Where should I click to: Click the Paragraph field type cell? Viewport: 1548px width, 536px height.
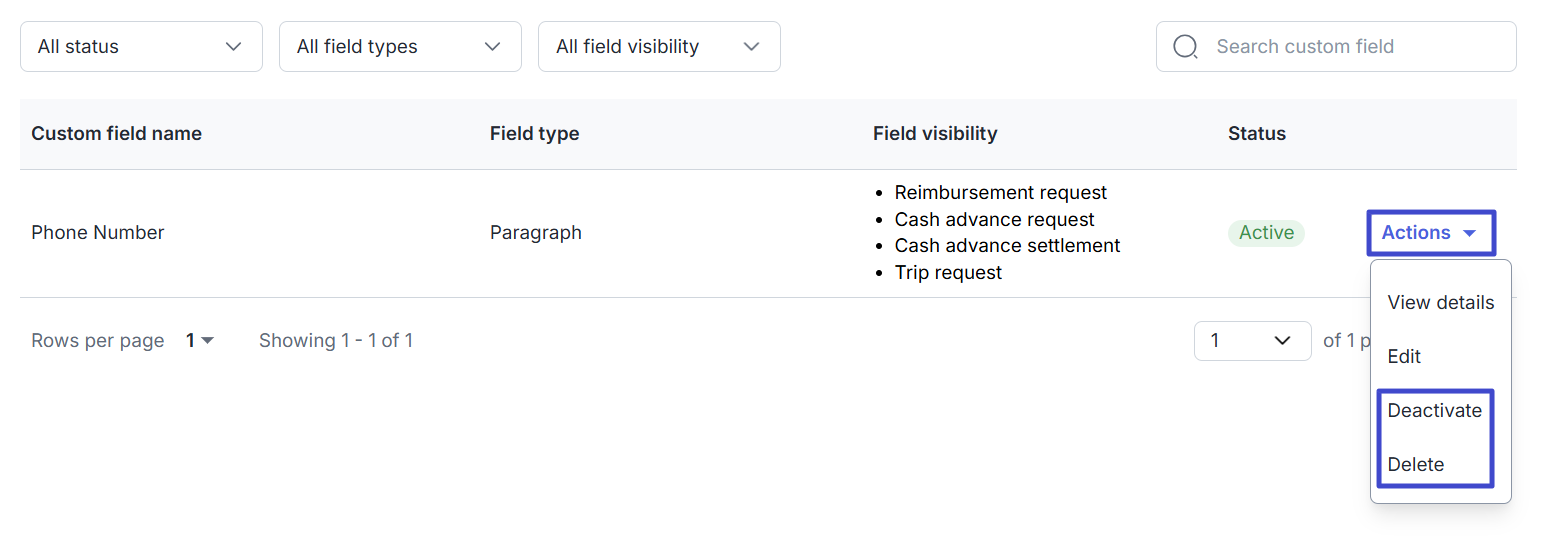pos(535,233)
